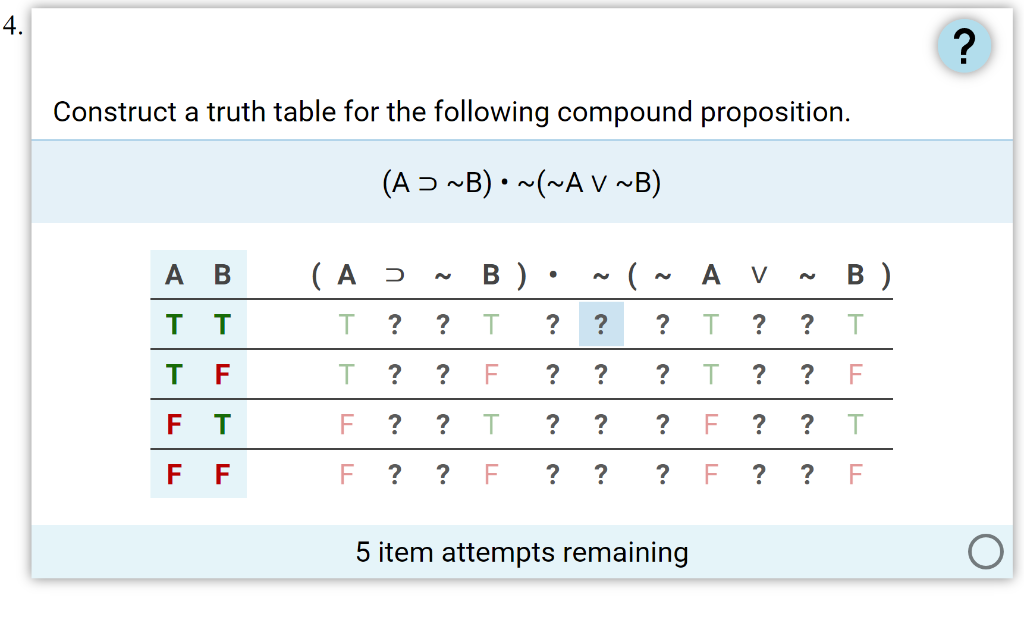Click the ? under the dot operator in row F F
This screenshot has width=1024, height=623.
tap(553, 474)
